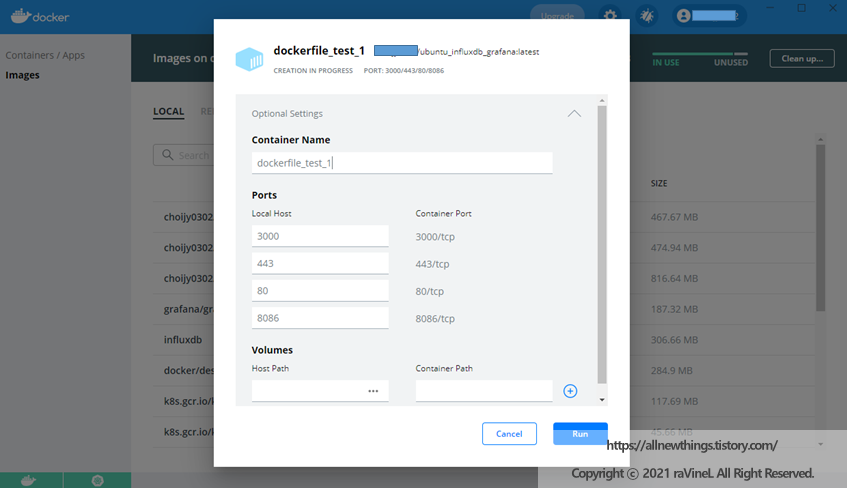Click the 8086/tcp container port label
847x488 pixels.
[435, 318]
